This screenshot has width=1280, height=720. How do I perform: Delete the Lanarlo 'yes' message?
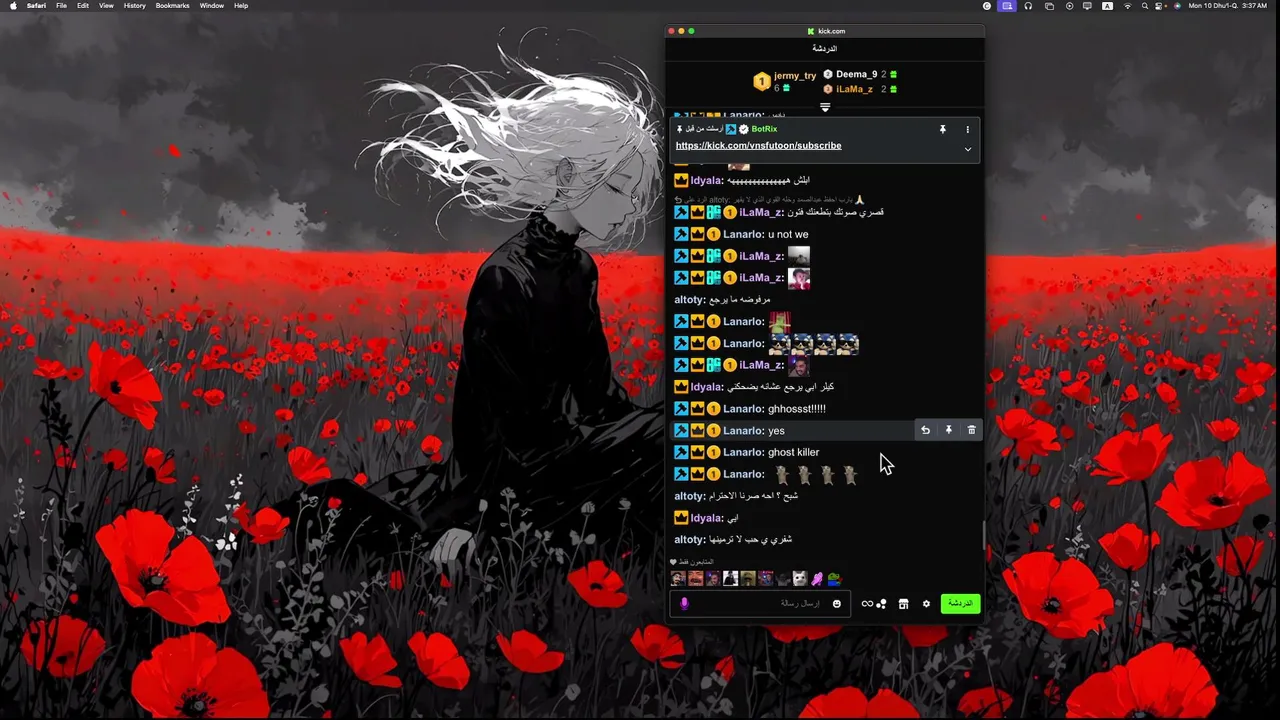coord(971,430)
